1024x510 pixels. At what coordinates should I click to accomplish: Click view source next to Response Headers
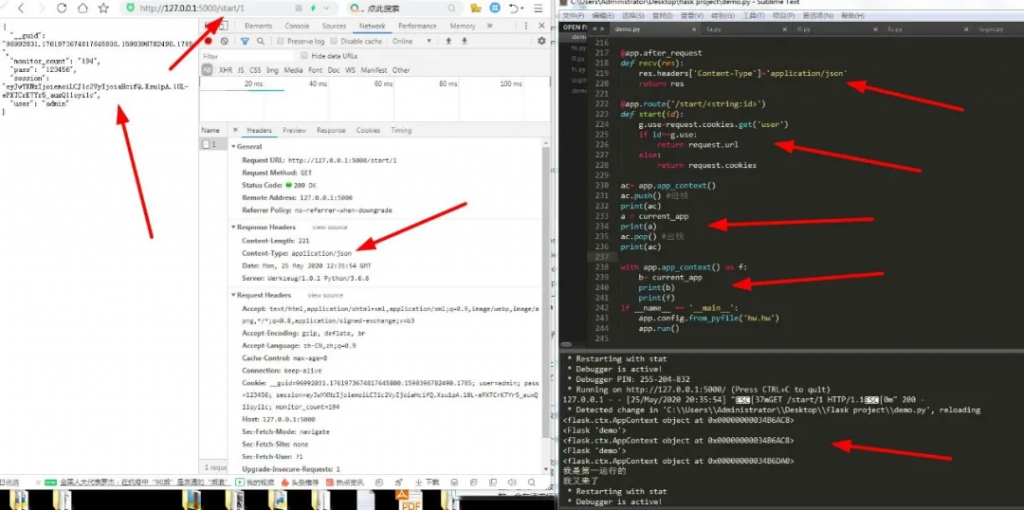coord(329,227)
